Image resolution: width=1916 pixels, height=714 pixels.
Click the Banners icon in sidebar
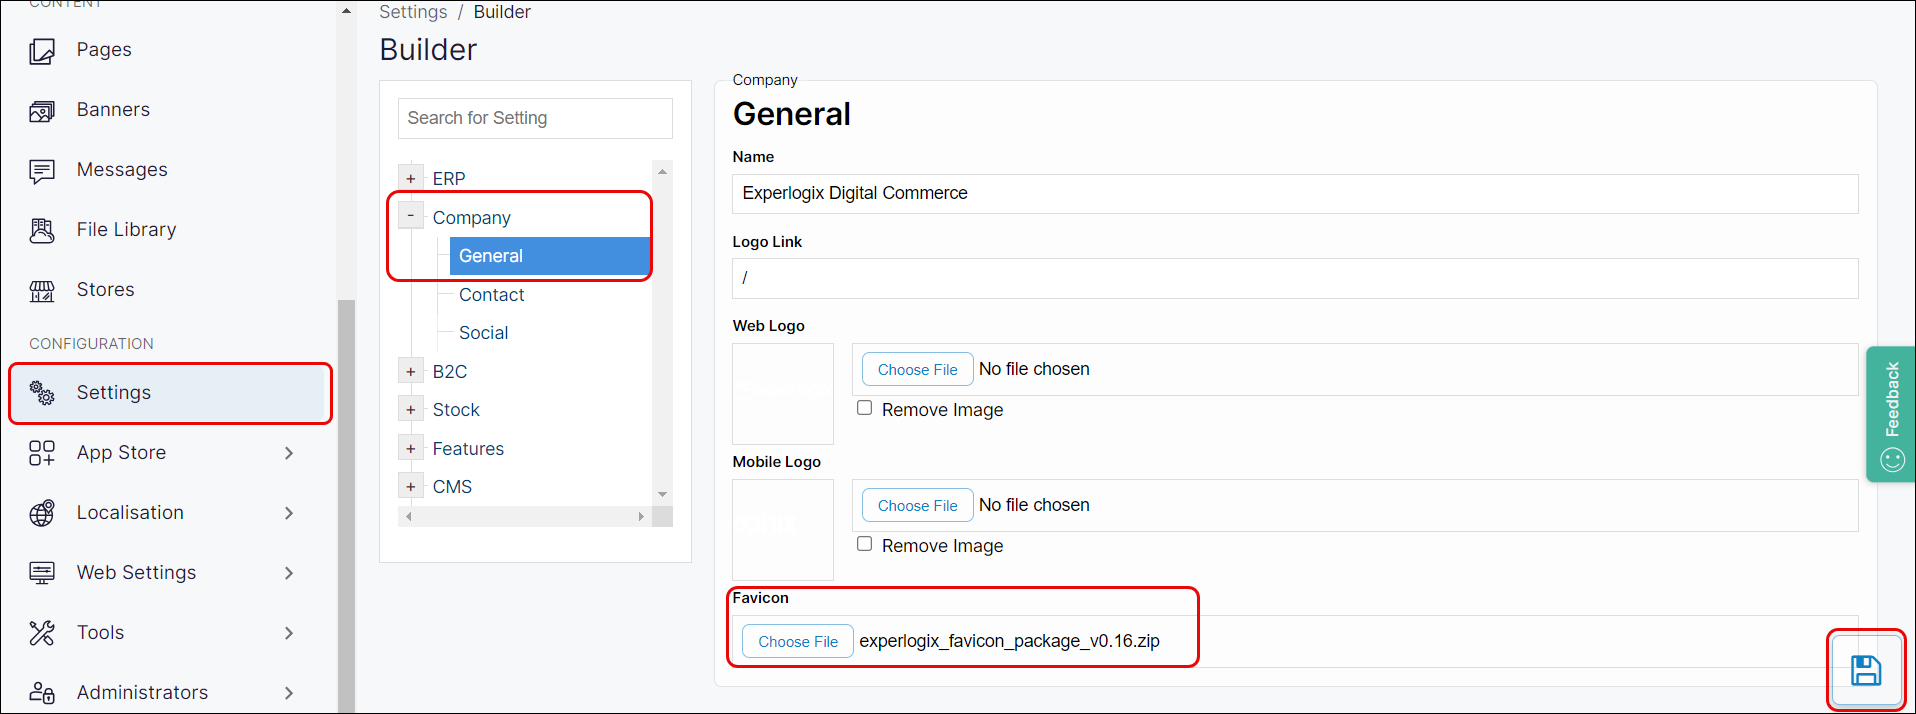[x=42, y=111]
